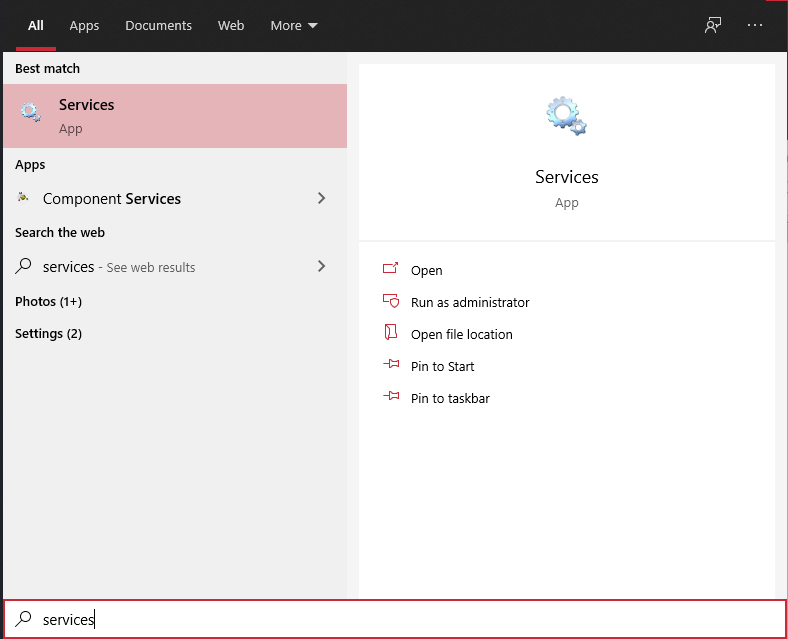Show Photos (1+) results
788x639 pixels.
pyautogui.click(x=48, y=301)
